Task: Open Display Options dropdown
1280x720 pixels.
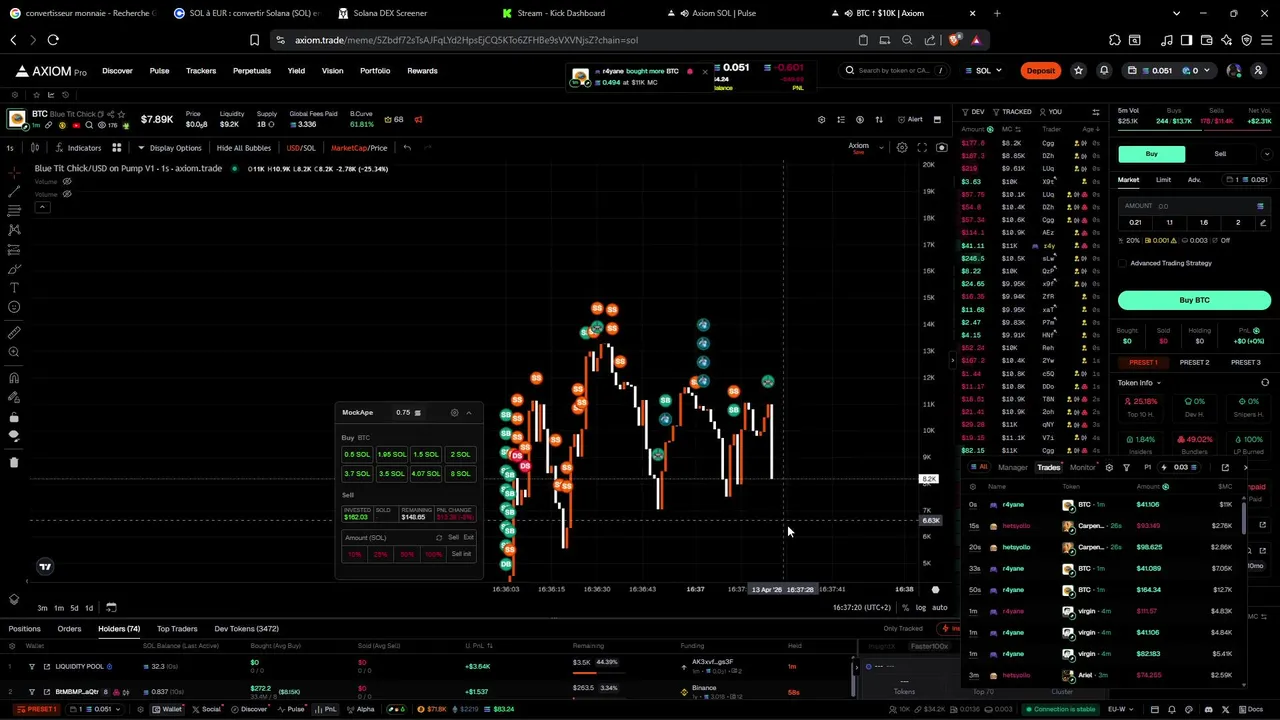Action: [x=169, y=148]
